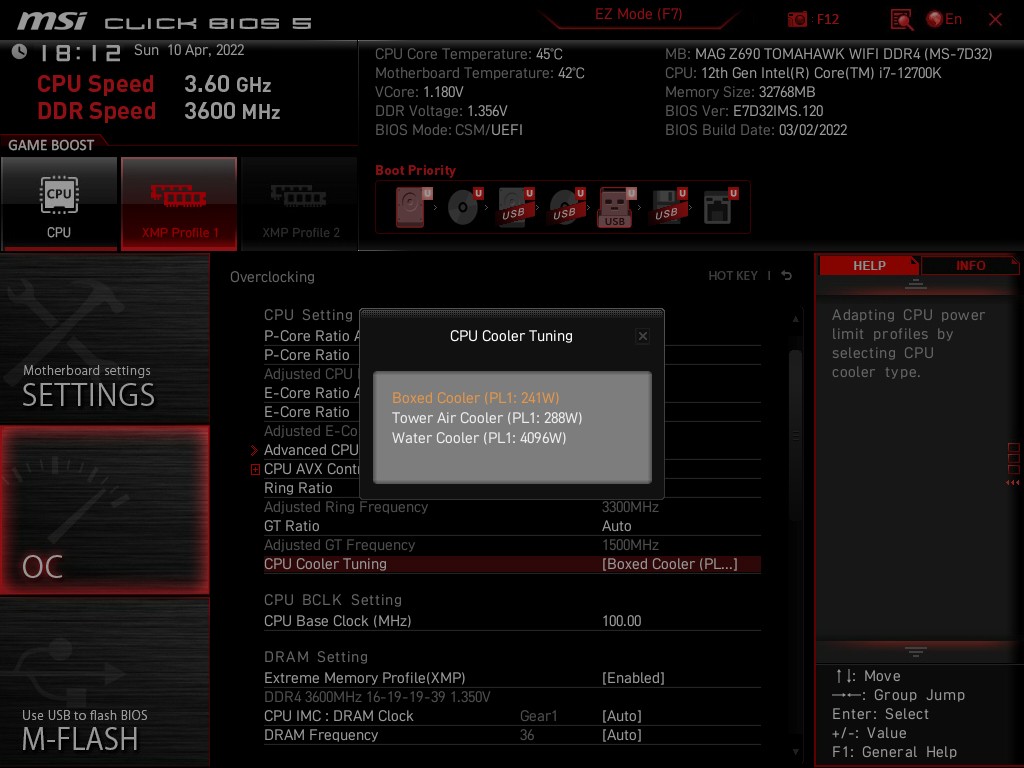
Task: Click the USB flash drive boot icon
Action: tap(615, 208)
